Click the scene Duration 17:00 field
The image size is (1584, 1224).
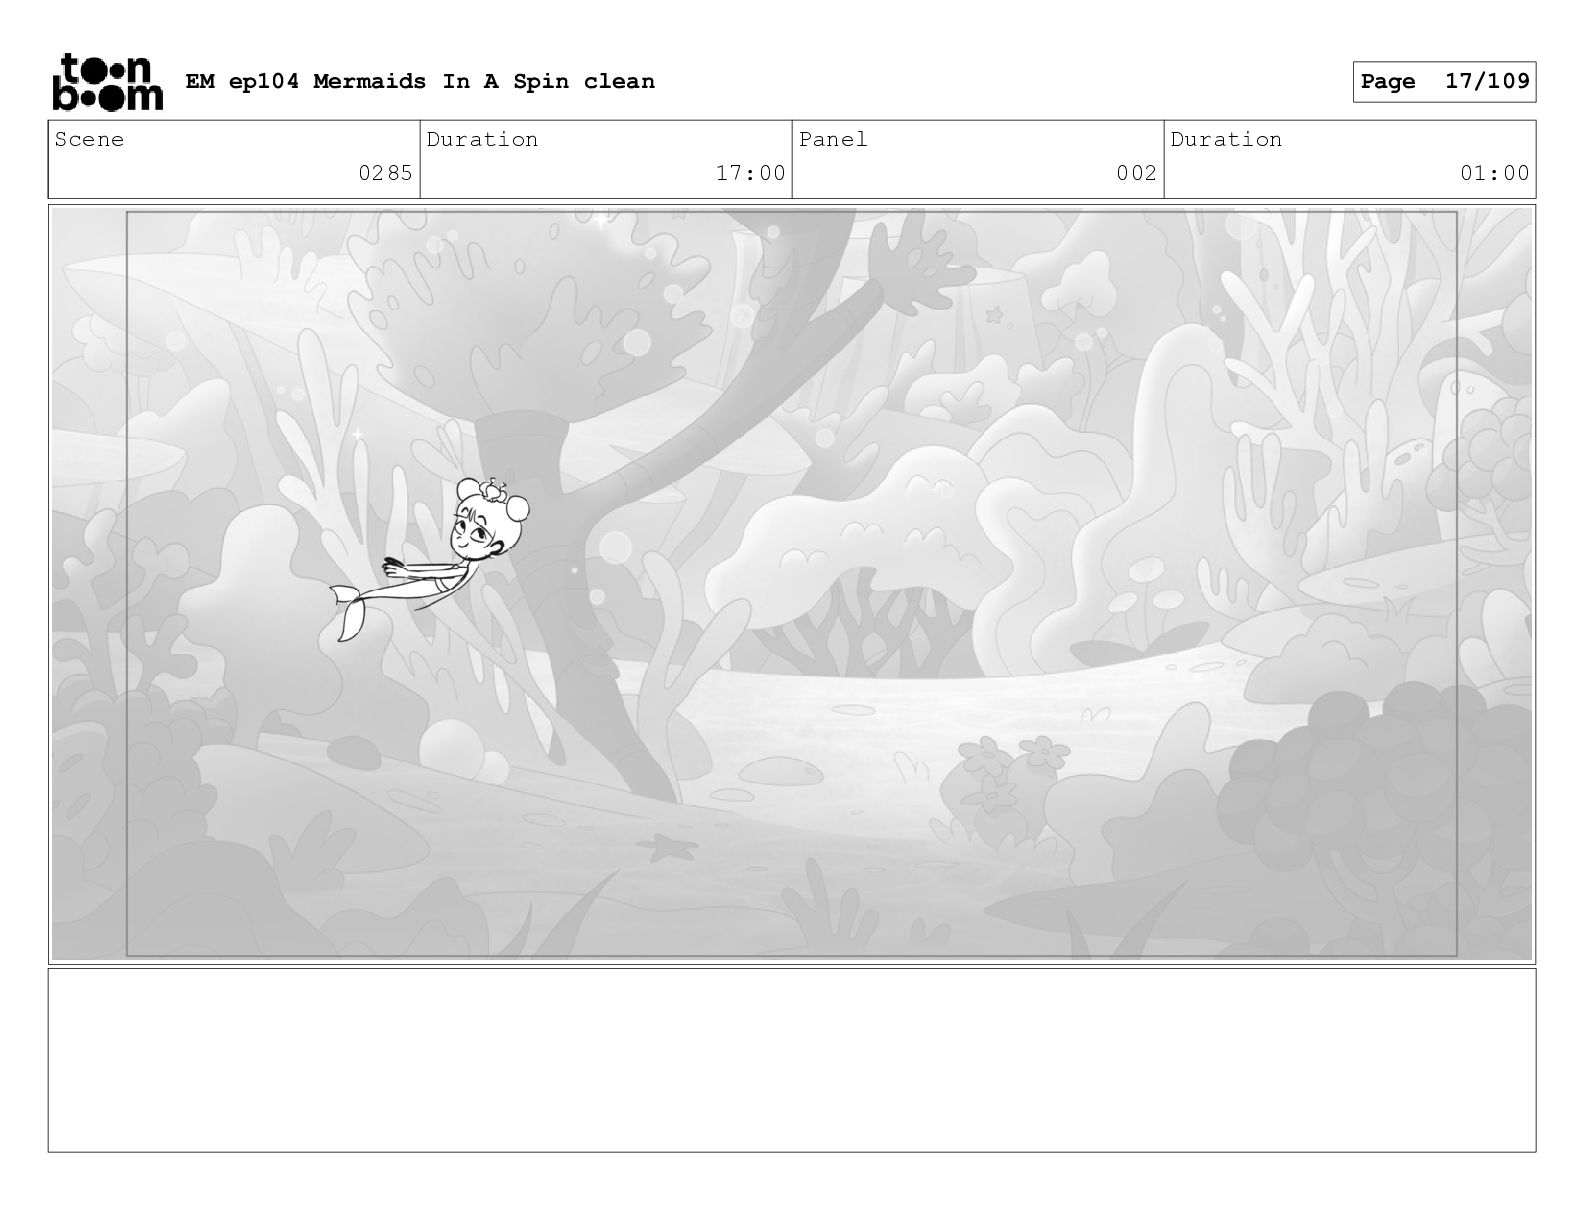tap(606, 159)
